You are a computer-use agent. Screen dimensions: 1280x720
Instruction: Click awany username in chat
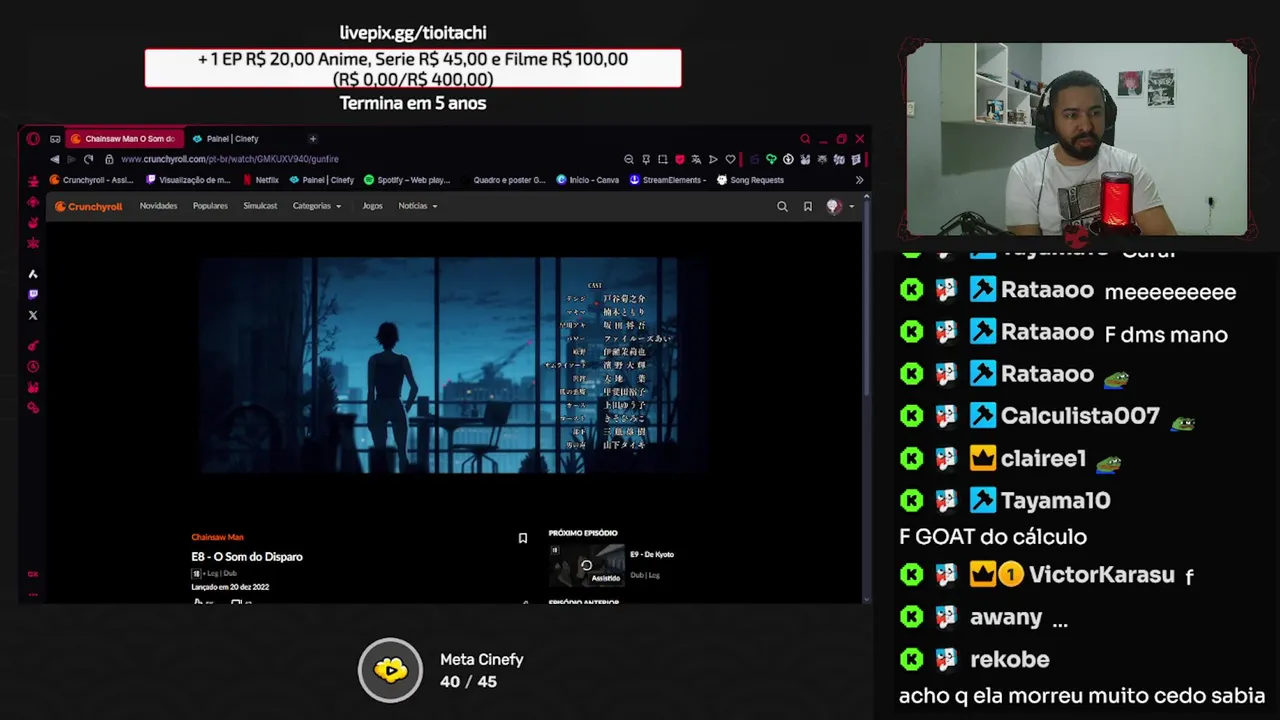click(1006, 617)
